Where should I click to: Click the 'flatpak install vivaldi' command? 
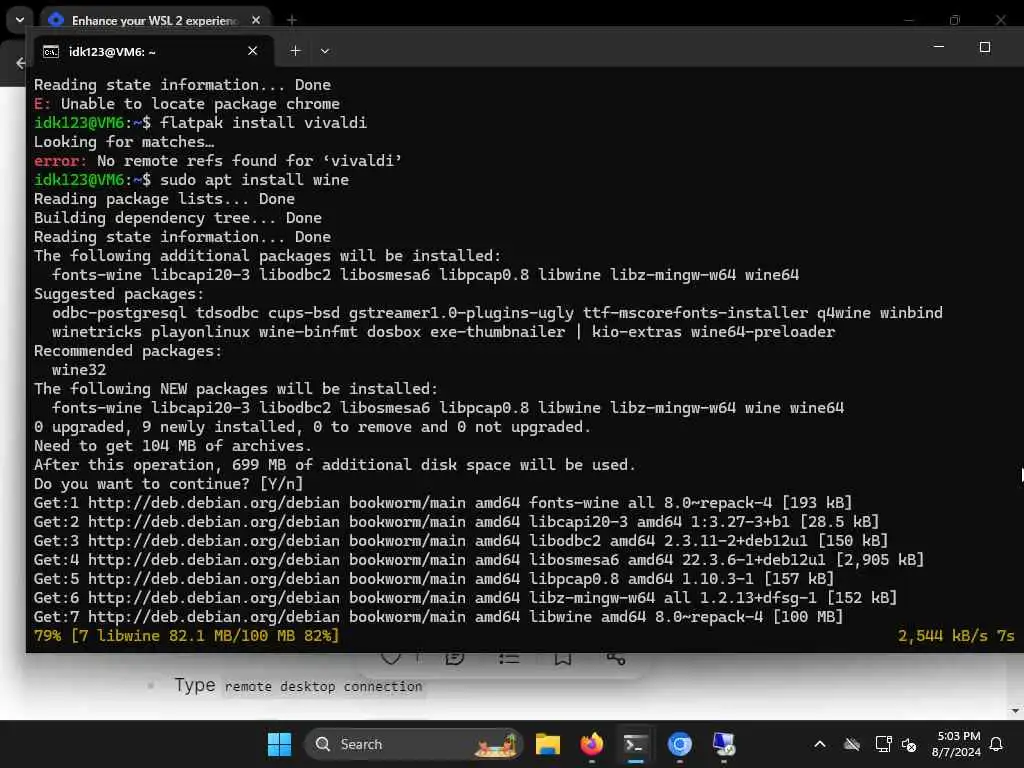pyautogui.click(x=263, y=123)
